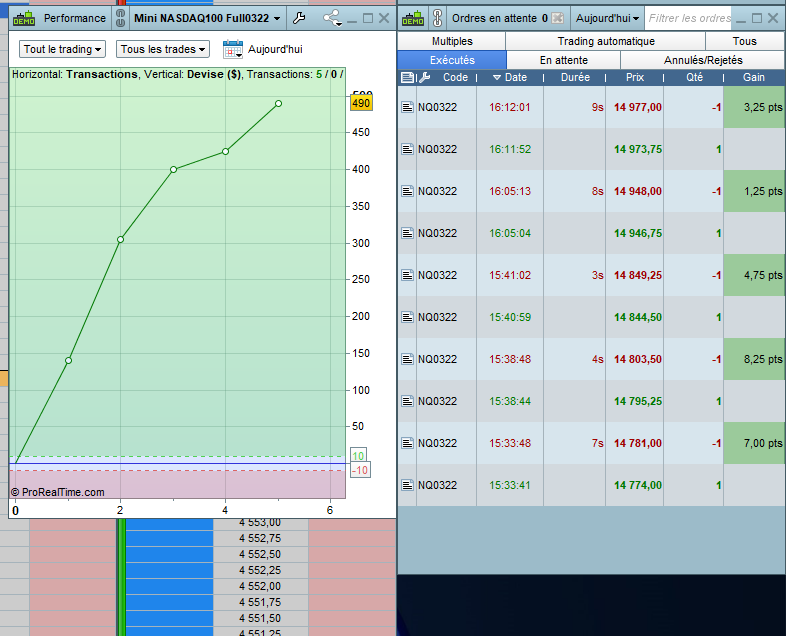Click the DEMO icon in Orders window
The width and height of the screenshot is (786, 636).
[x=413, y=19]
